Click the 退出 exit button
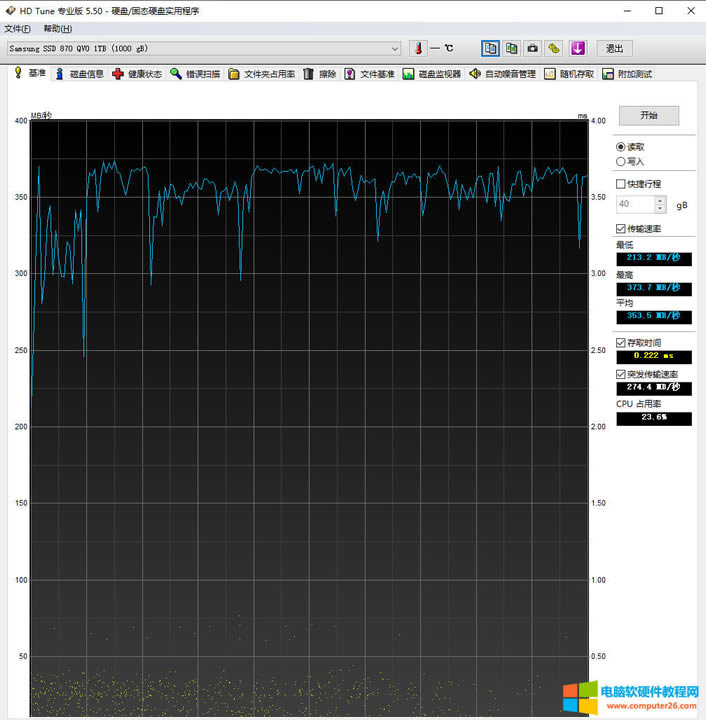The height and width of the screenshot is (720, 706). coord(614,48)
